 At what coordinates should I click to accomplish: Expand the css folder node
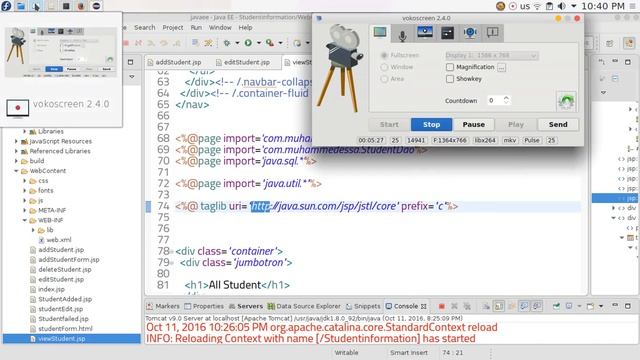click(x=24, y=180)
